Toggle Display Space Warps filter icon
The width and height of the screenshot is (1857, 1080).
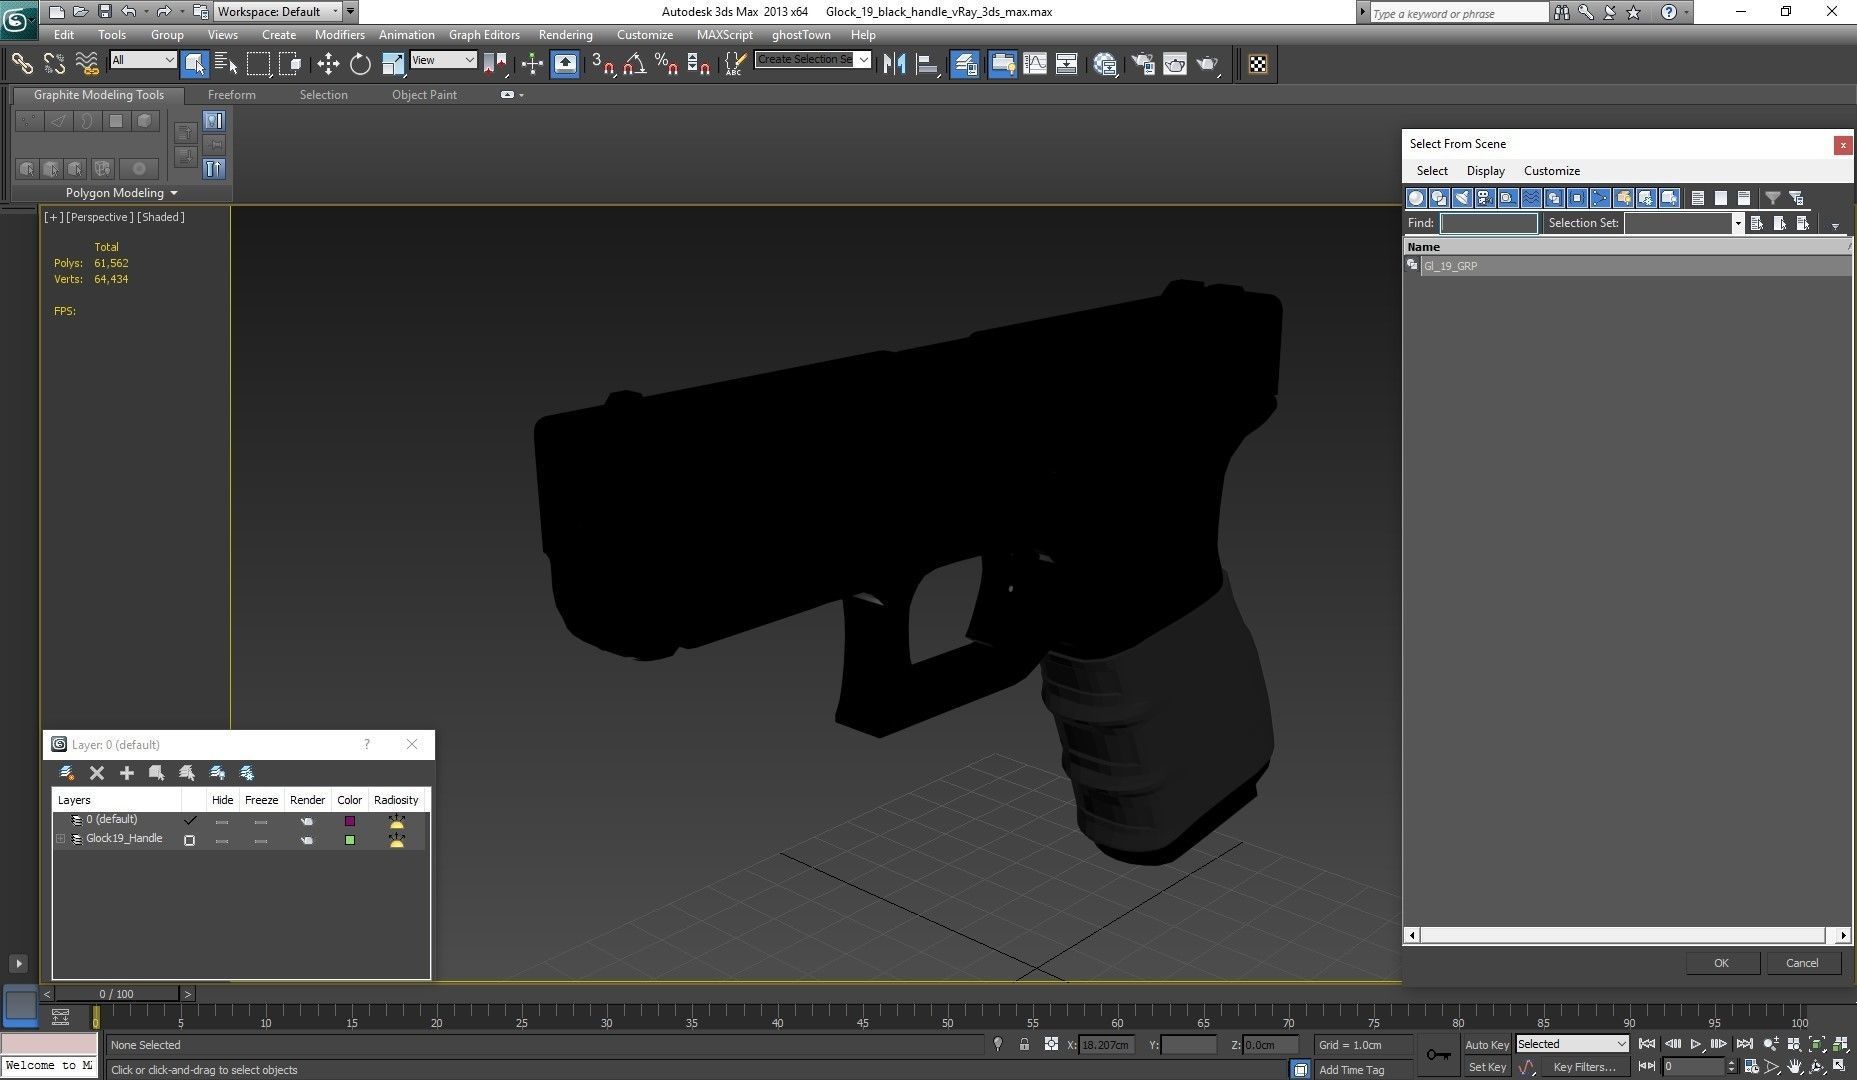1531,198
